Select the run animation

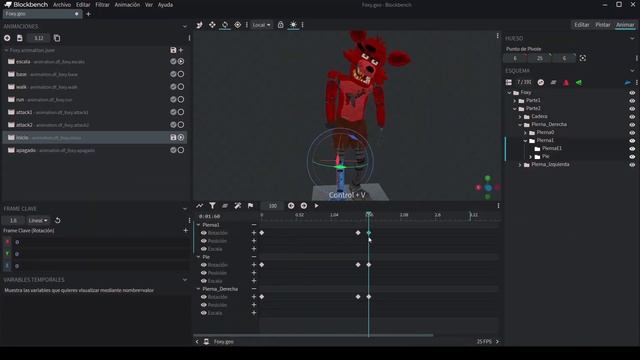(94, 100)
